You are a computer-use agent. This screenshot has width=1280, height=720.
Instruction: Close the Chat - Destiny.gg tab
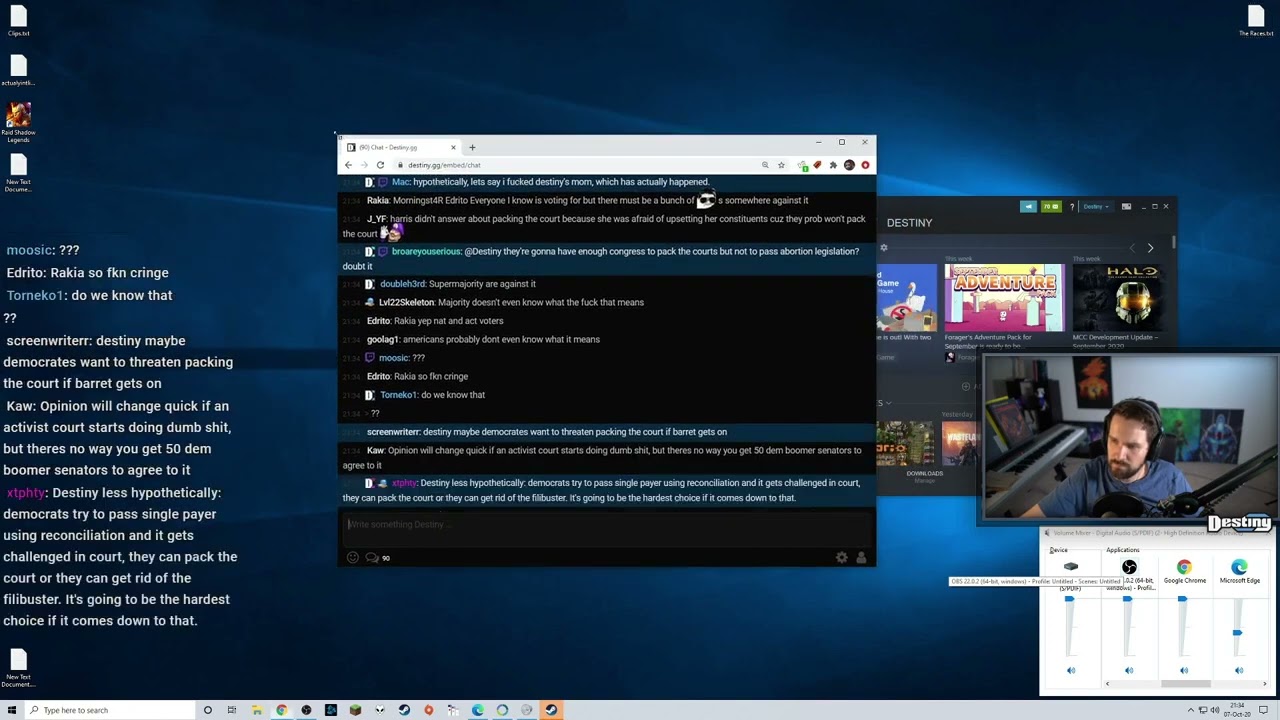pyautogui.click(x=453, y=147)
